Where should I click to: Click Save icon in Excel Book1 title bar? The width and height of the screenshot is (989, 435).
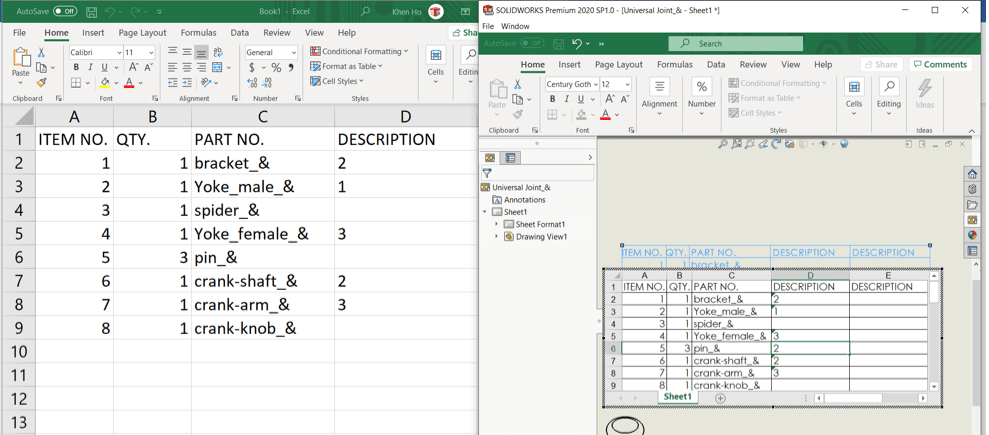click(92, 12)
